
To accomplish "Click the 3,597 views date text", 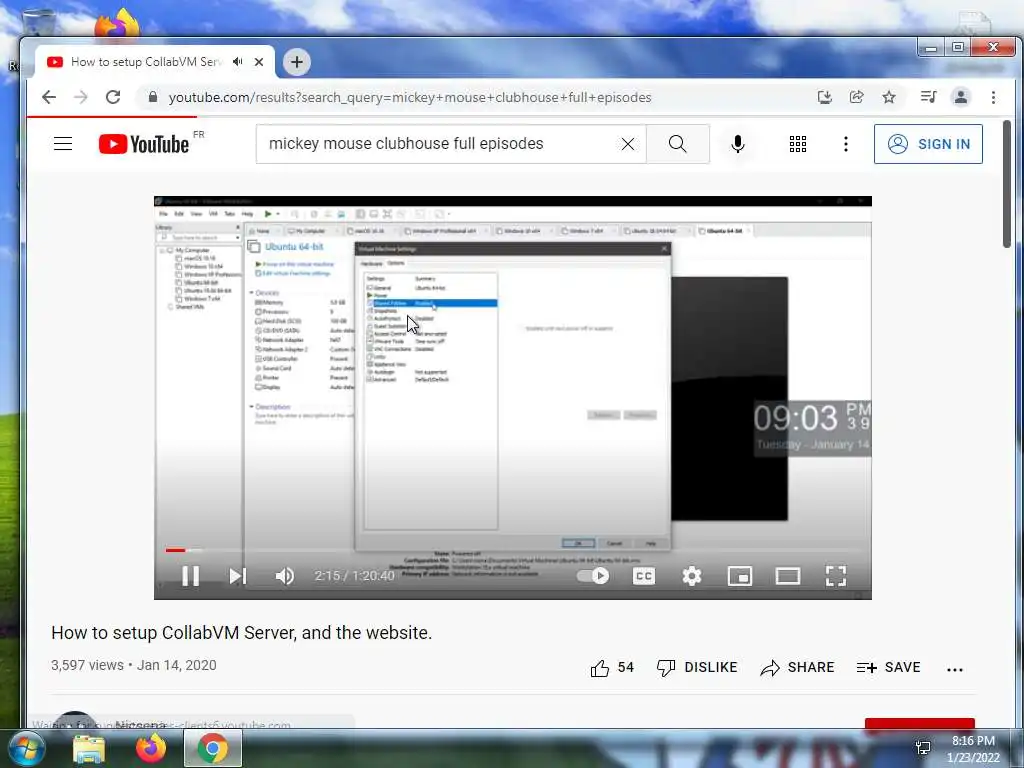I will point(134,665).
